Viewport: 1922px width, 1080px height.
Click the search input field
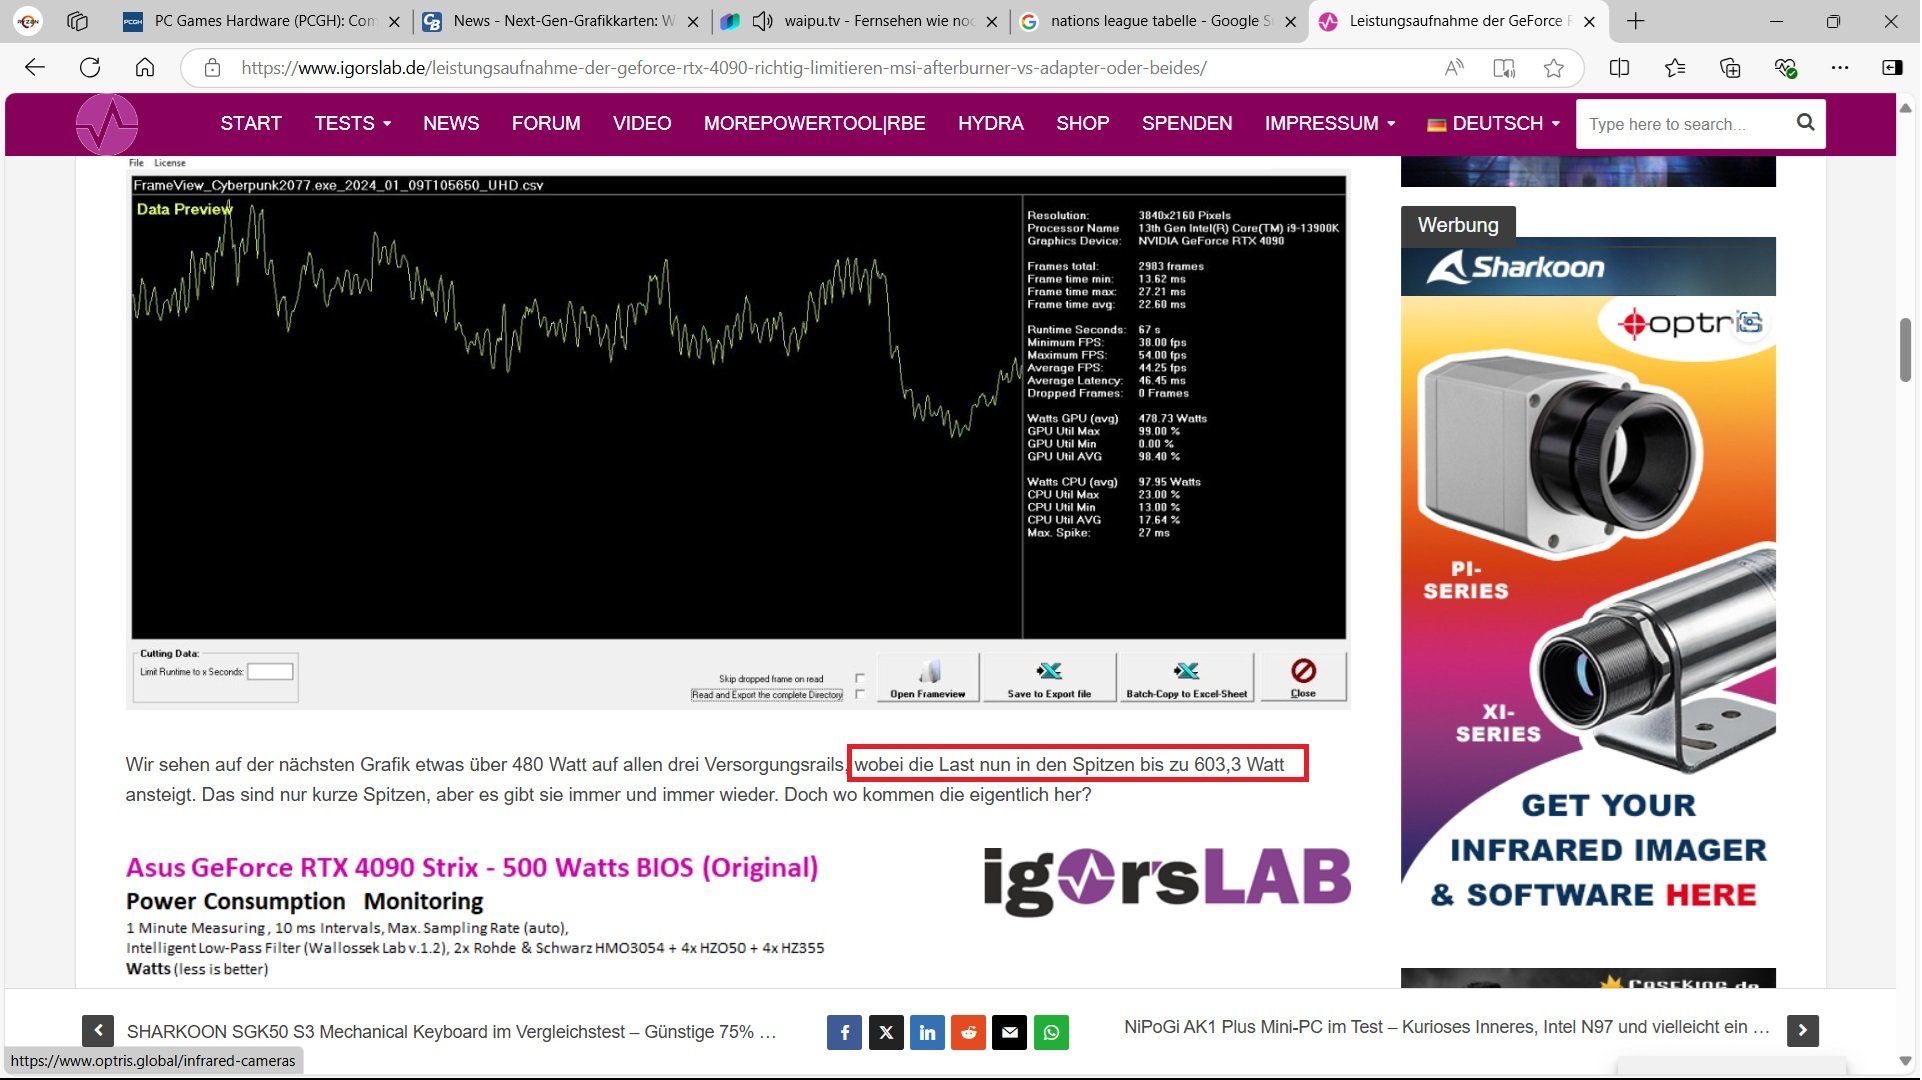click(x=1685, y=125)
